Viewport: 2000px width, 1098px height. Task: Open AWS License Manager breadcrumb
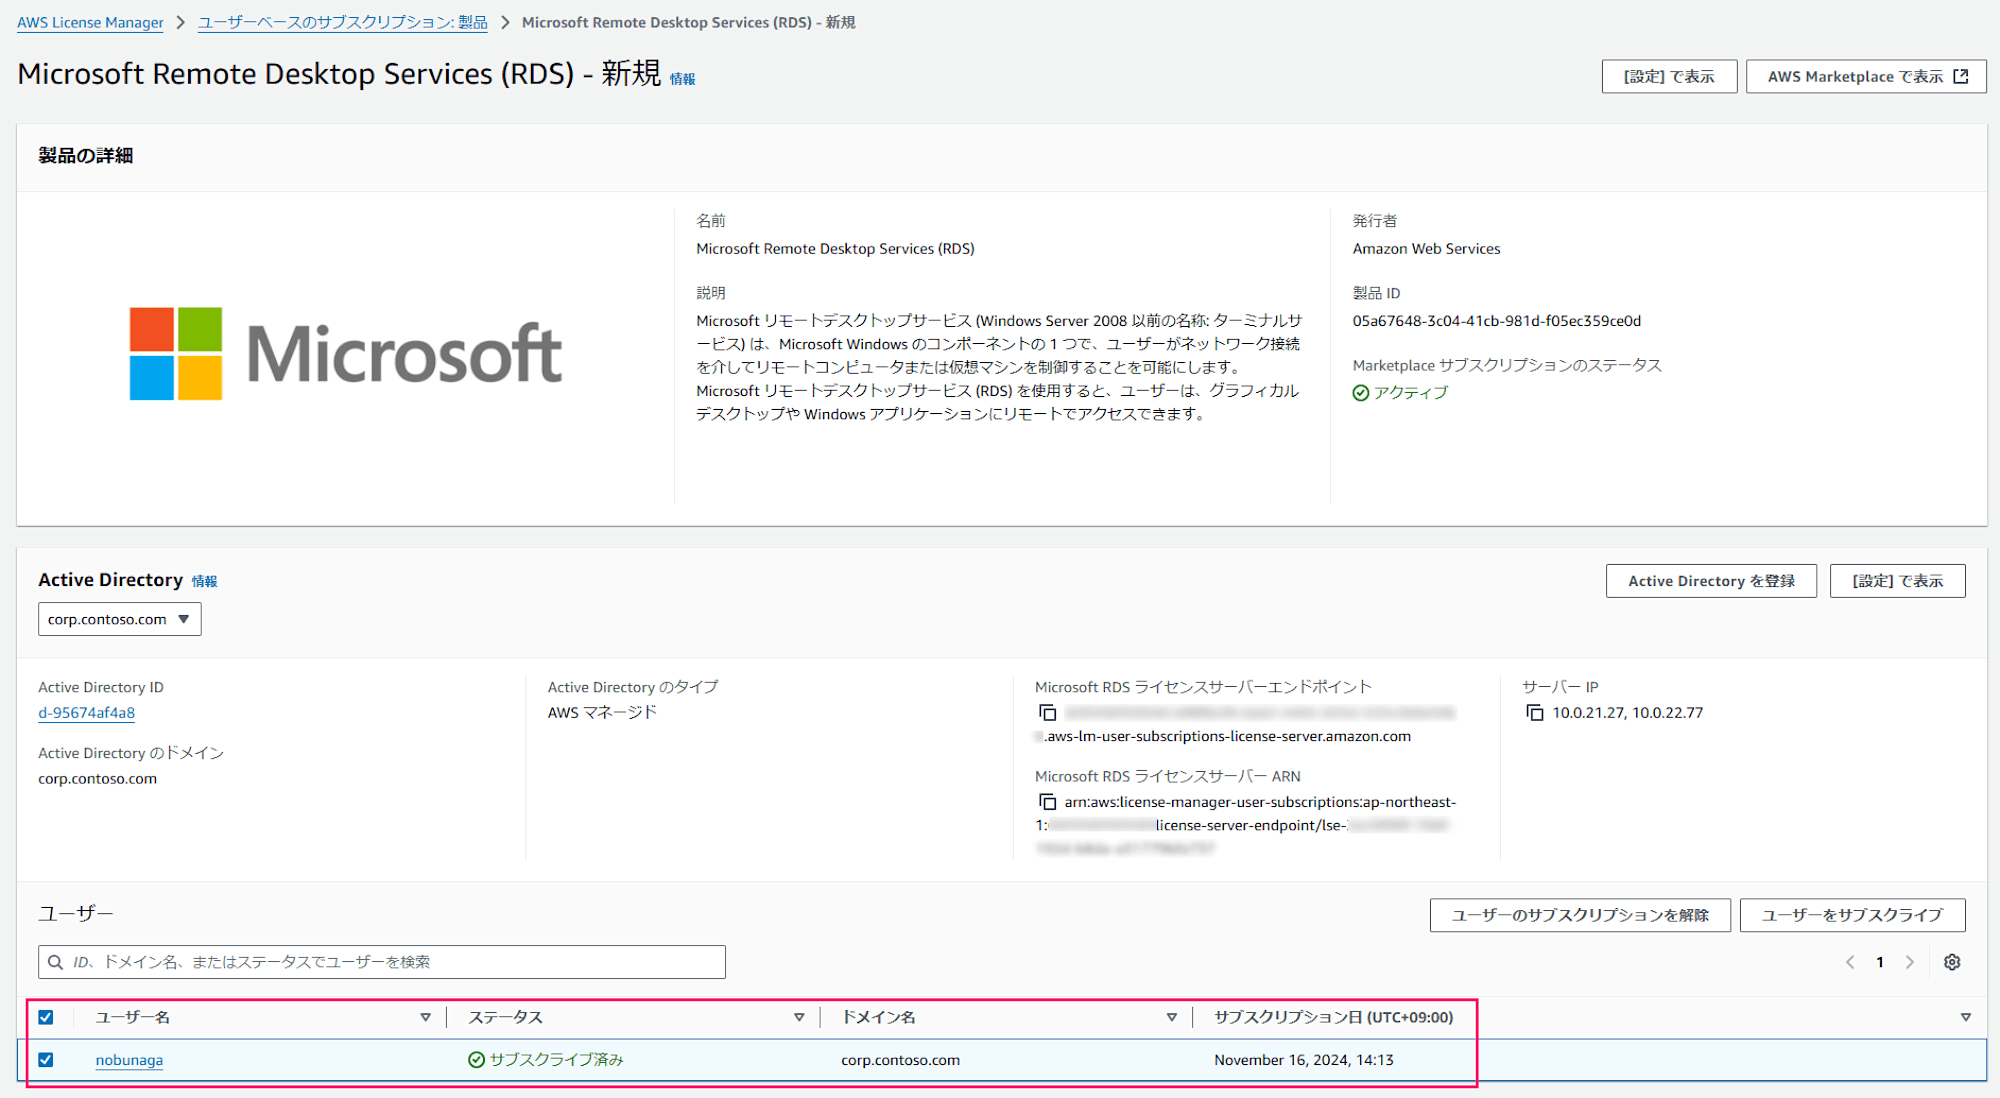coord(90,22)
